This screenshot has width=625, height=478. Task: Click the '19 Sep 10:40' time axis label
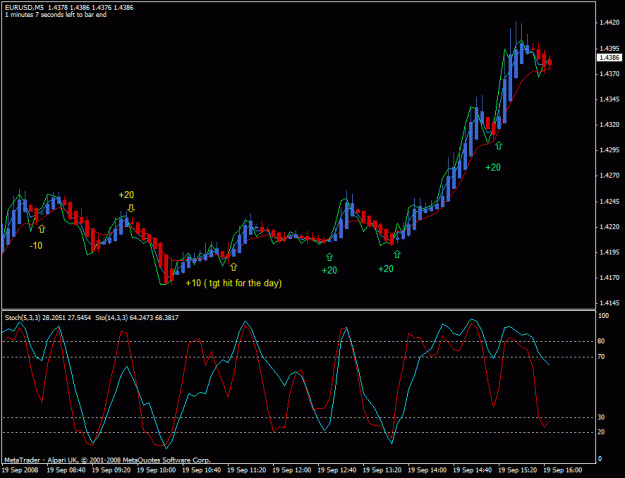202,470
